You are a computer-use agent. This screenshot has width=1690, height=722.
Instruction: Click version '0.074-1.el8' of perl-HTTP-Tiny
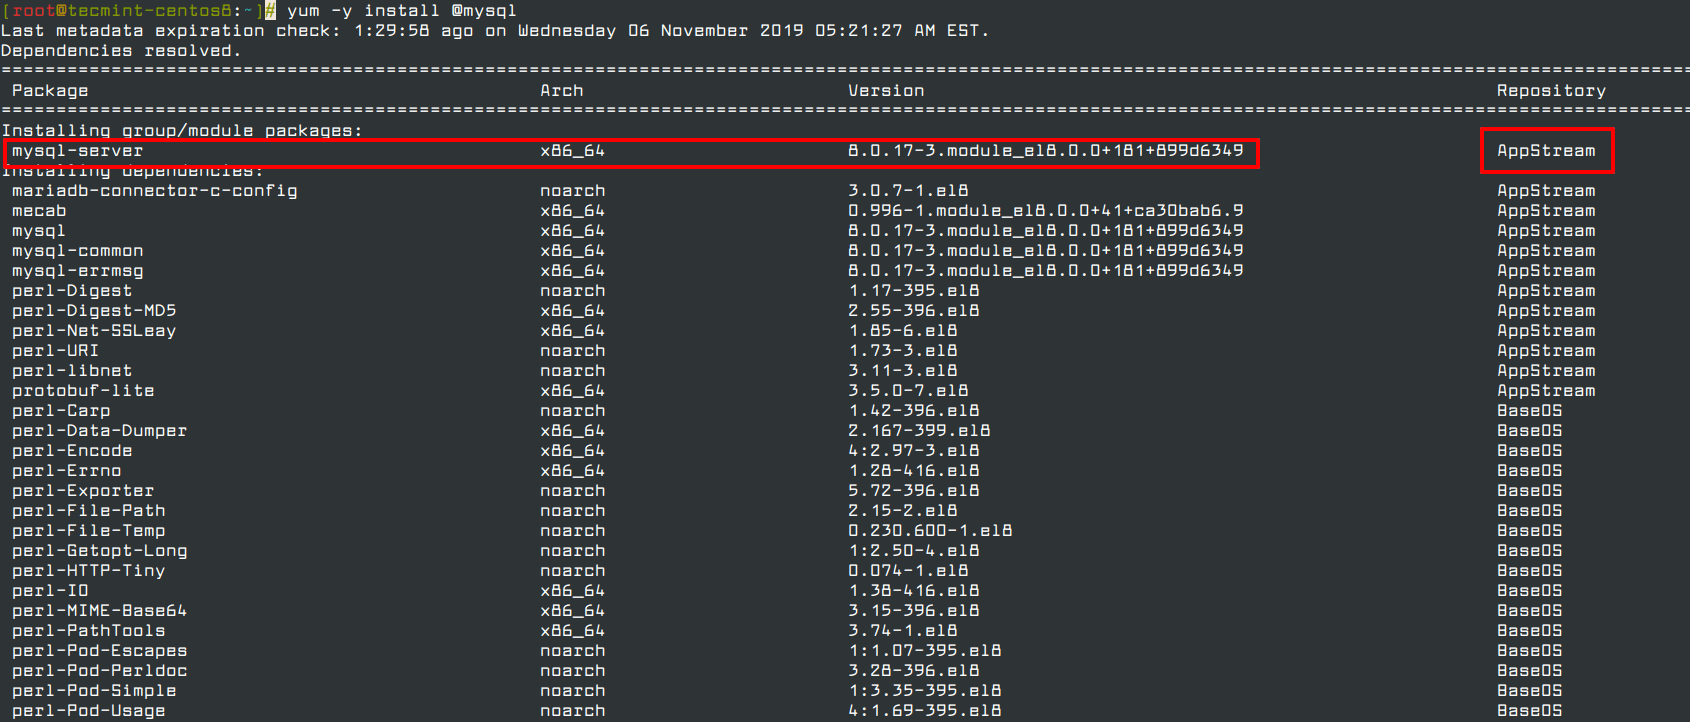(x=908, y=571)
